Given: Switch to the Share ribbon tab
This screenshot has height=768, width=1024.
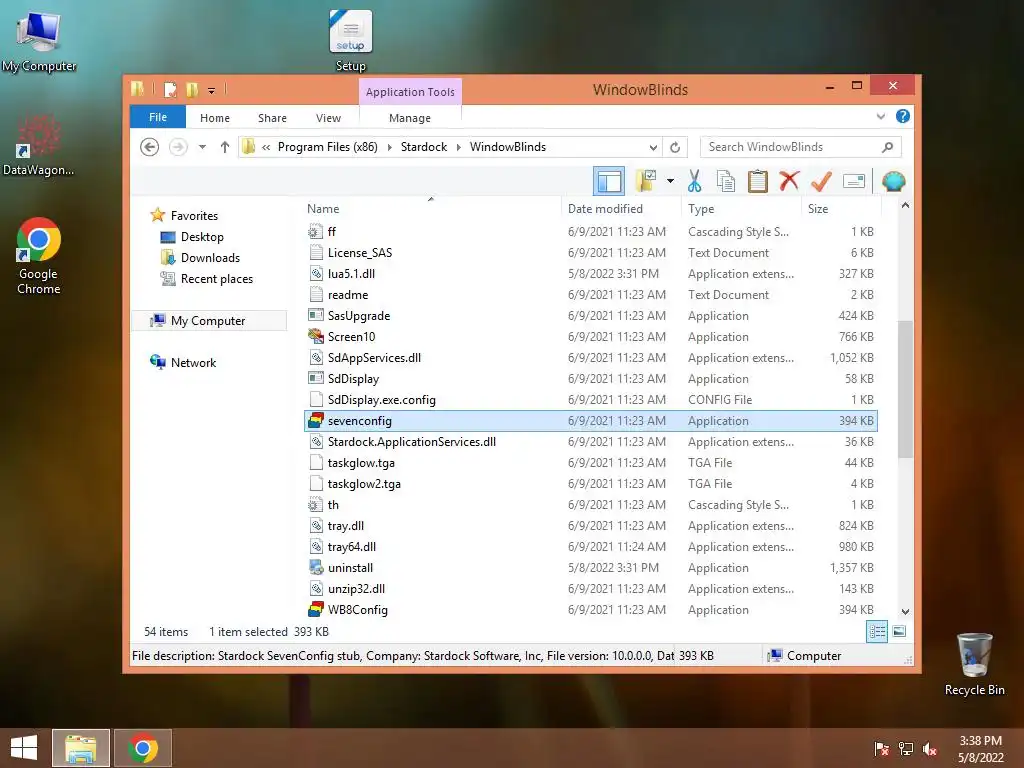Looking at the screenshot, I should tap(272, 118).
